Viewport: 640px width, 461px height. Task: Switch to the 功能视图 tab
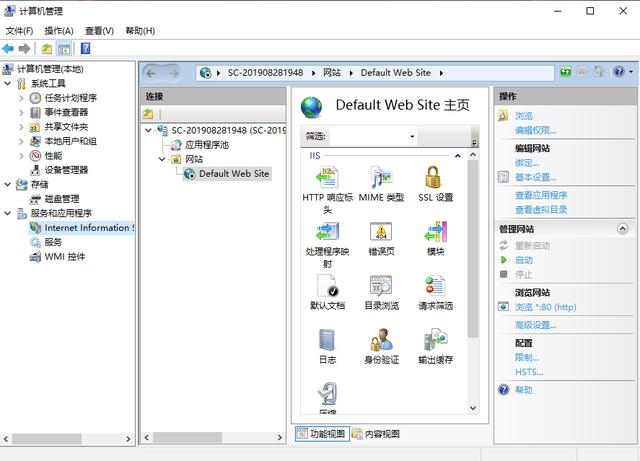coord(322,434)
